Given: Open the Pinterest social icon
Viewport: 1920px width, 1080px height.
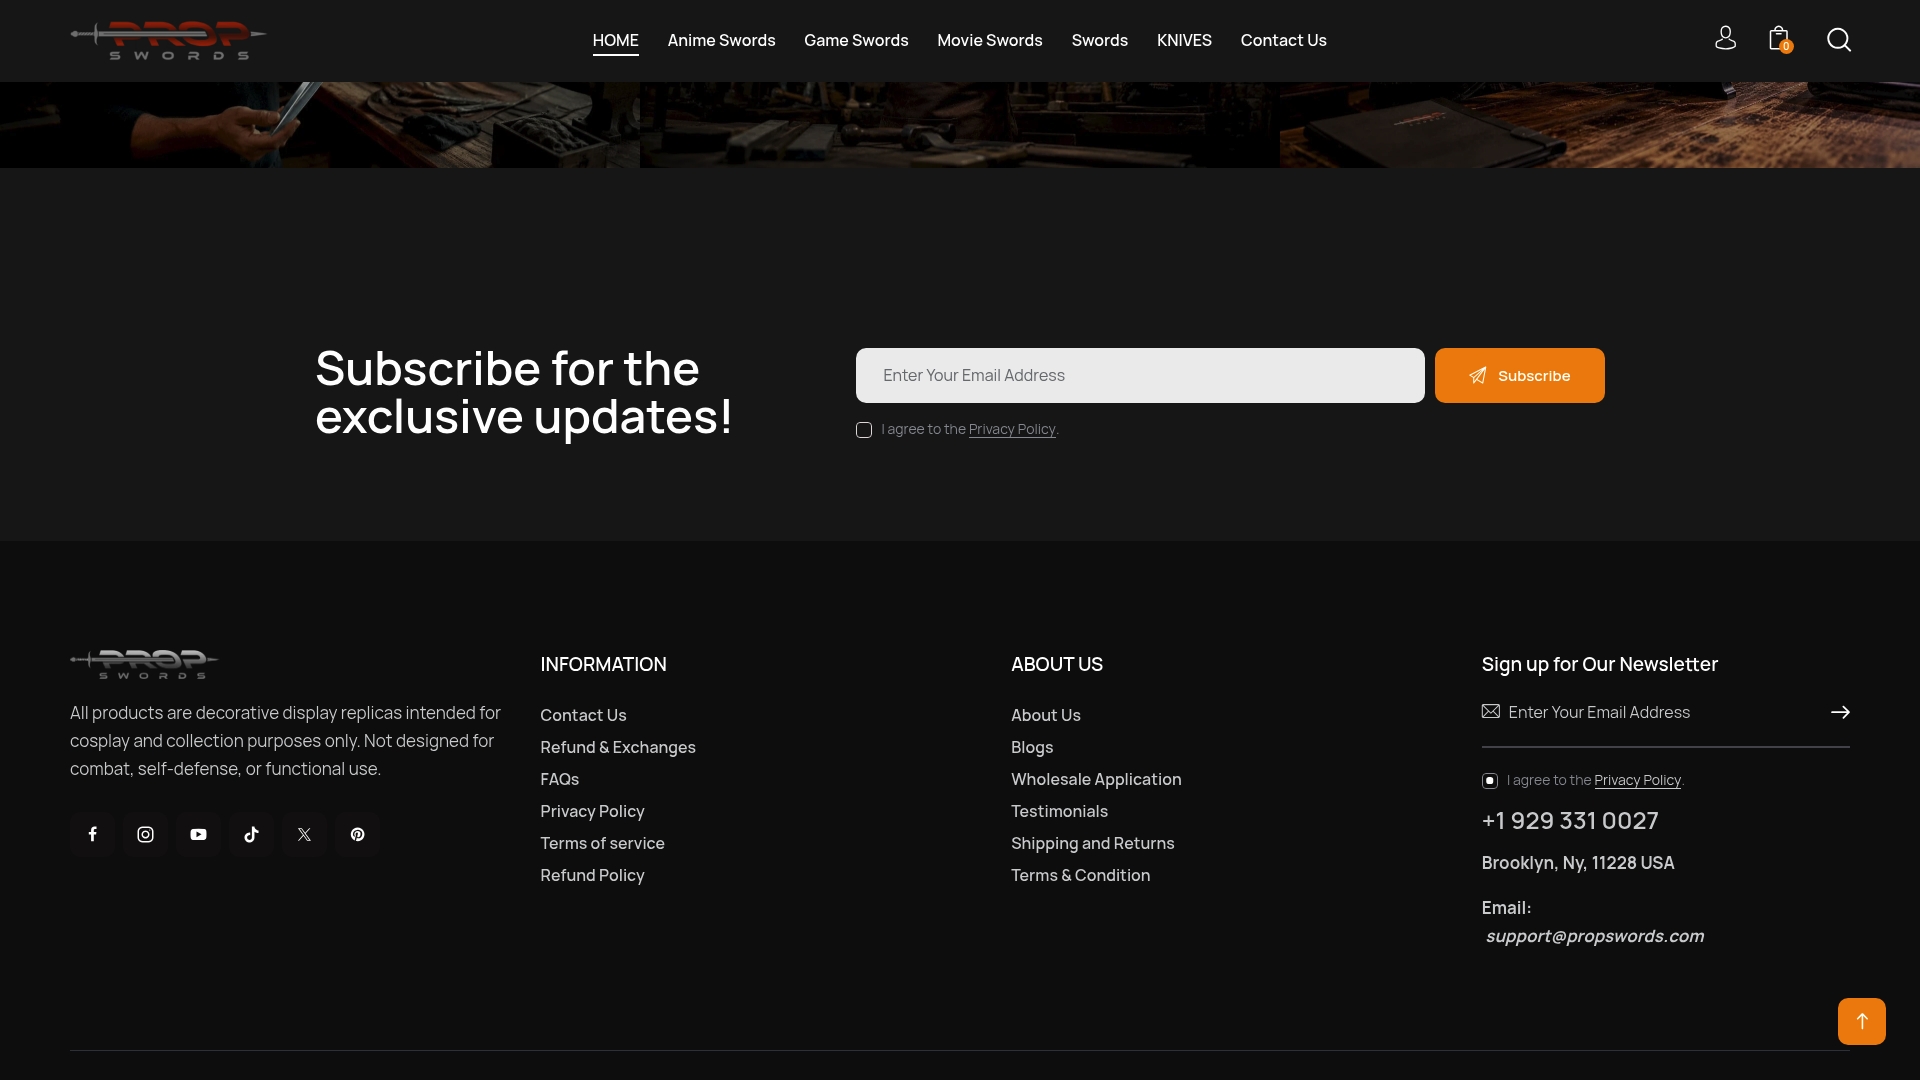Looking at the screenshot, I should (357, 834).
